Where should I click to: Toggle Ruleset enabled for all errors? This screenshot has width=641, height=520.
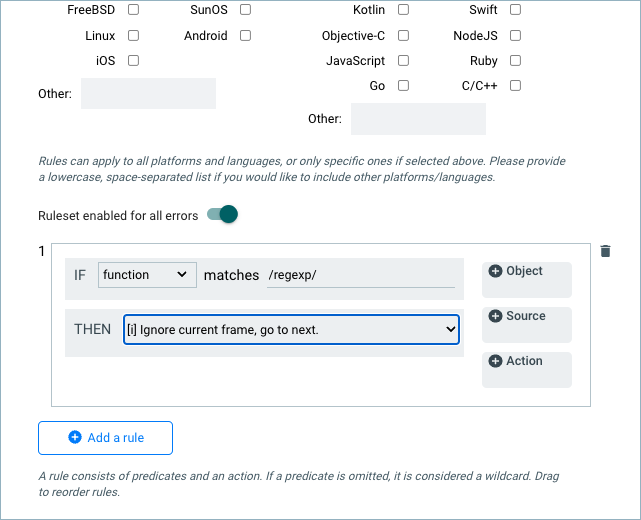click(222, 214)
